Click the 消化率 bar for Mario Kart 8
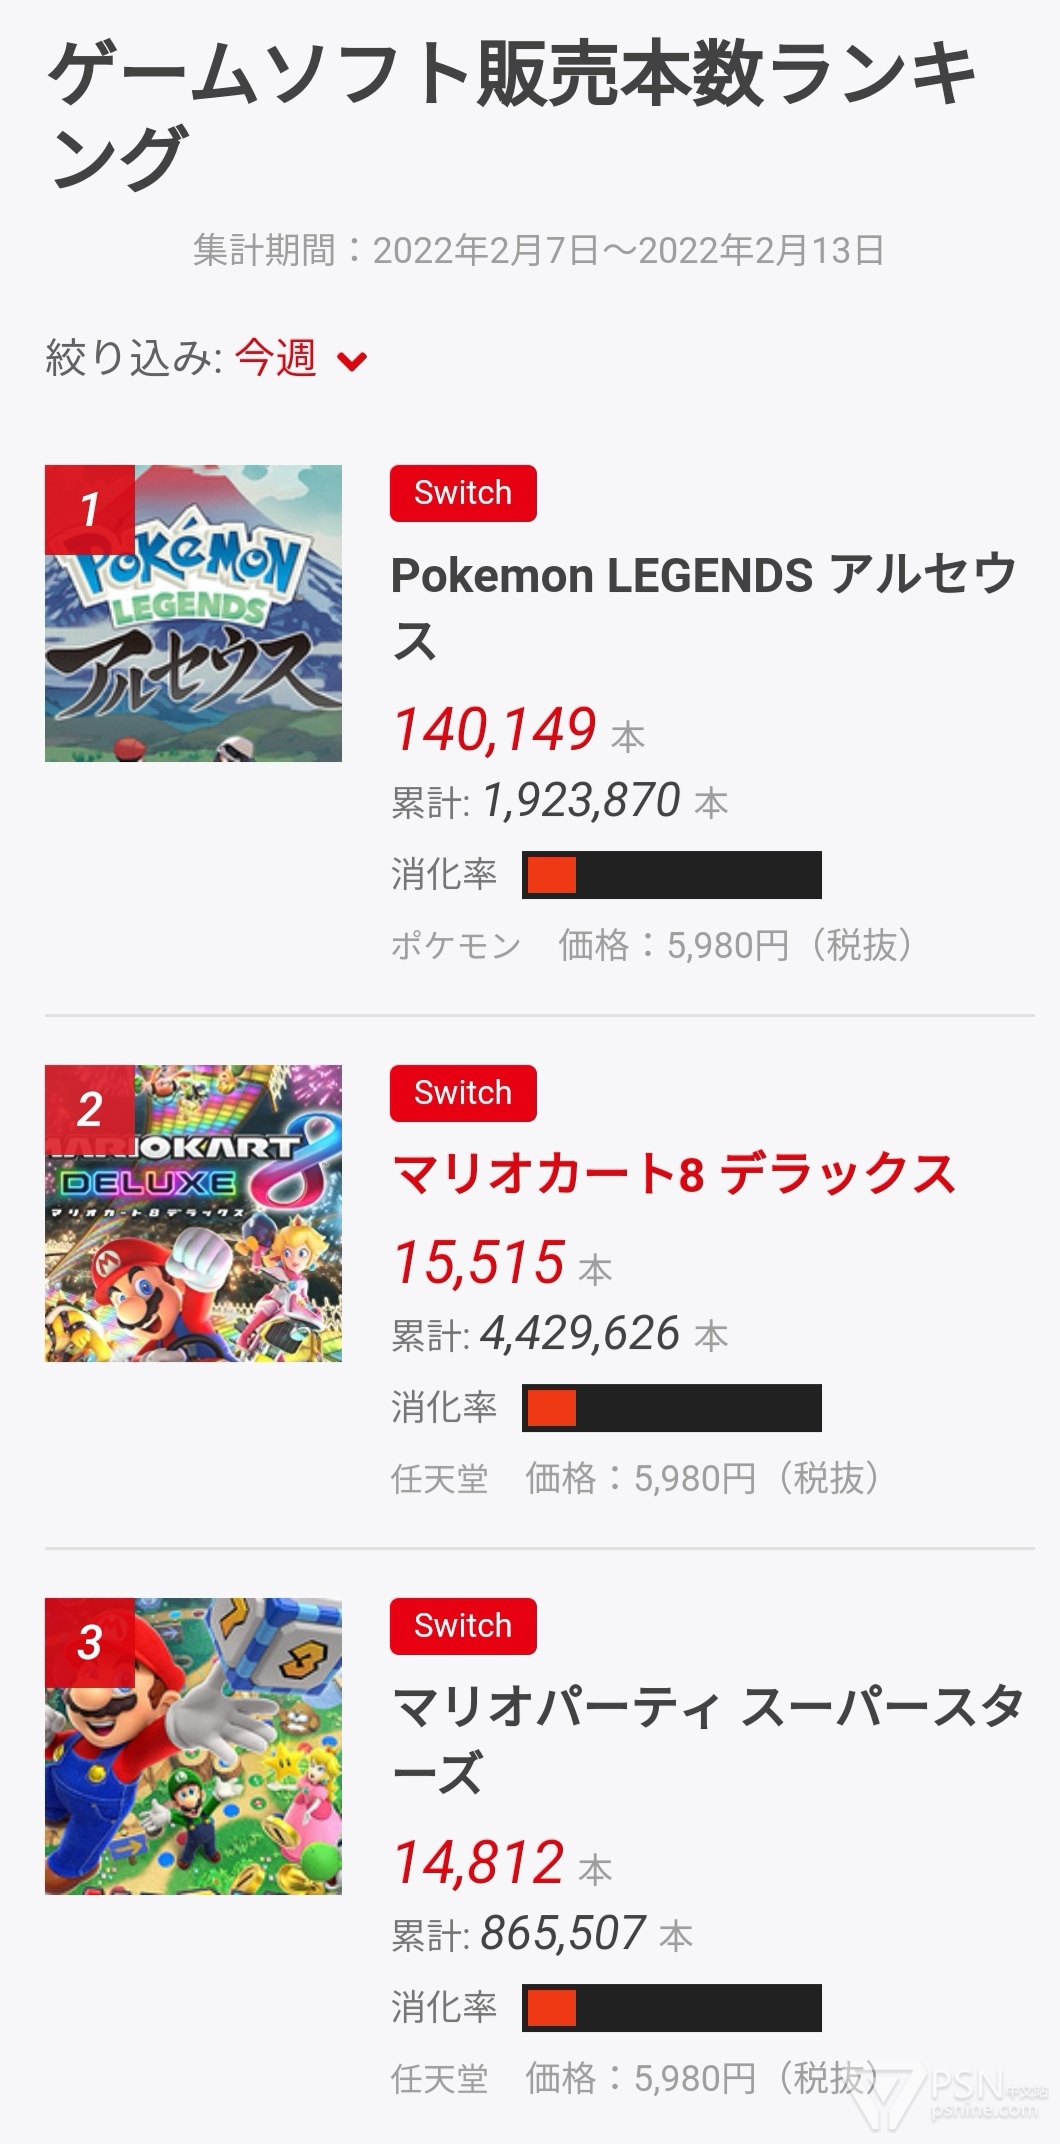 coord(671,1408)
